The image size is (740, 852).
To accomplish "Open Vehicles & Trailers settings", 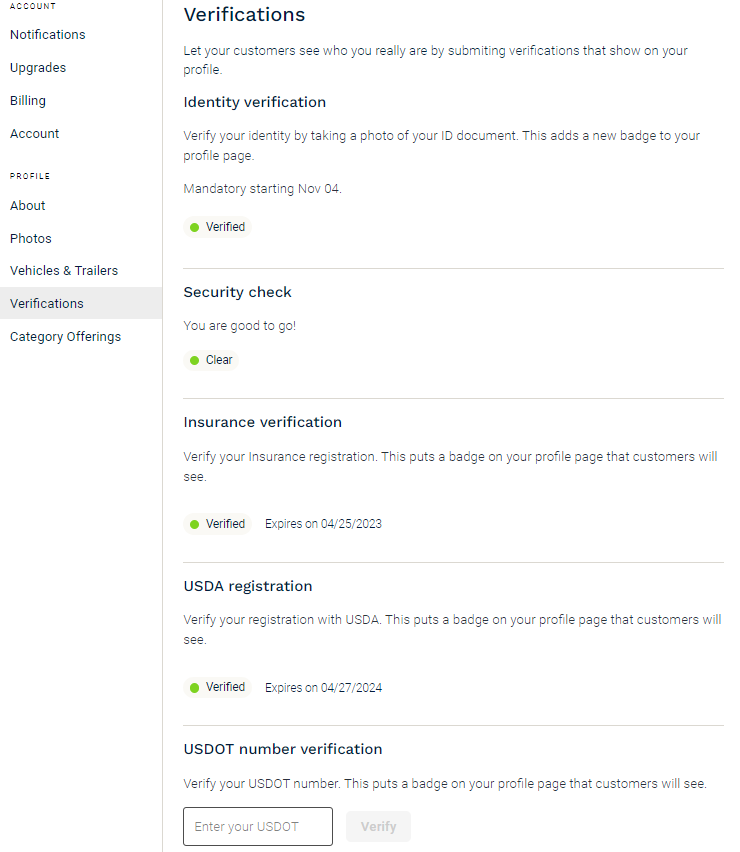I will click(x=64, y=271).
